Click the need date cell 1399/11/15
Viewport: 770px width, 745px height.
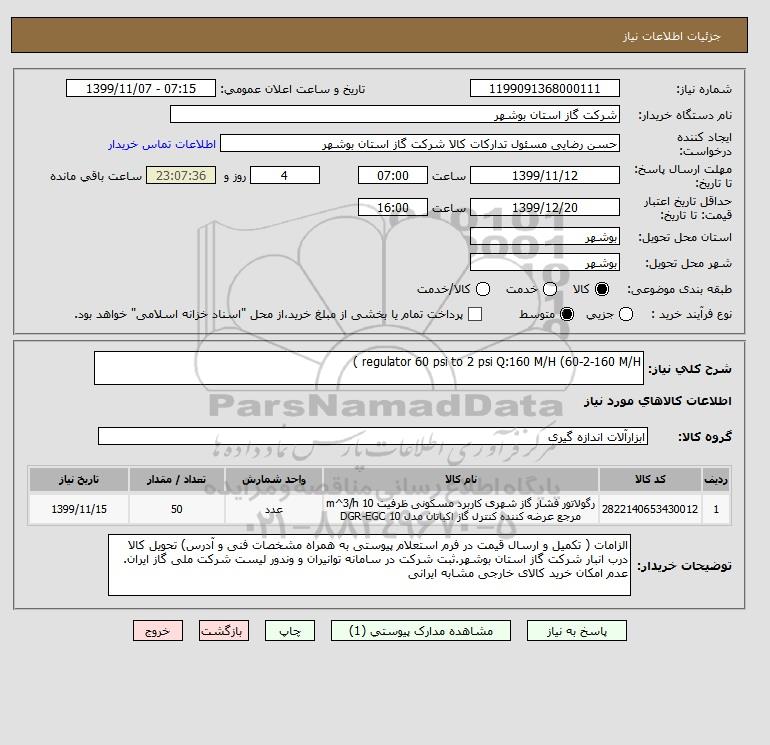(79, 509)
